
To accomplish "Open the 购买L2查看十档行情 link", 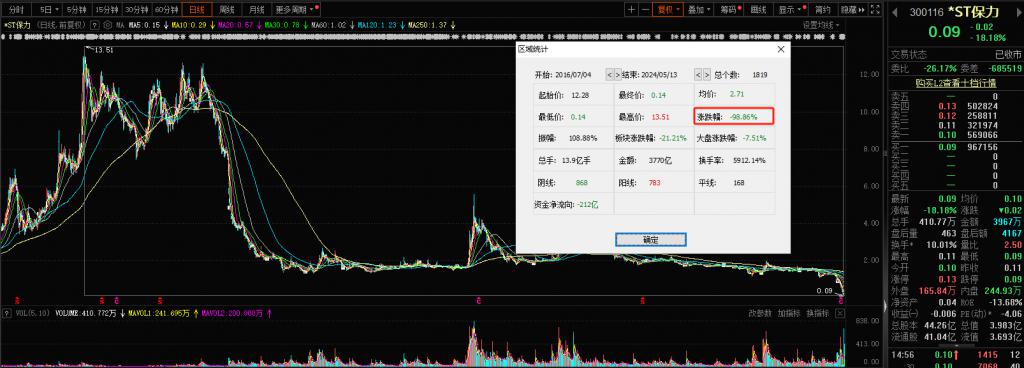I will coord(955,83).
